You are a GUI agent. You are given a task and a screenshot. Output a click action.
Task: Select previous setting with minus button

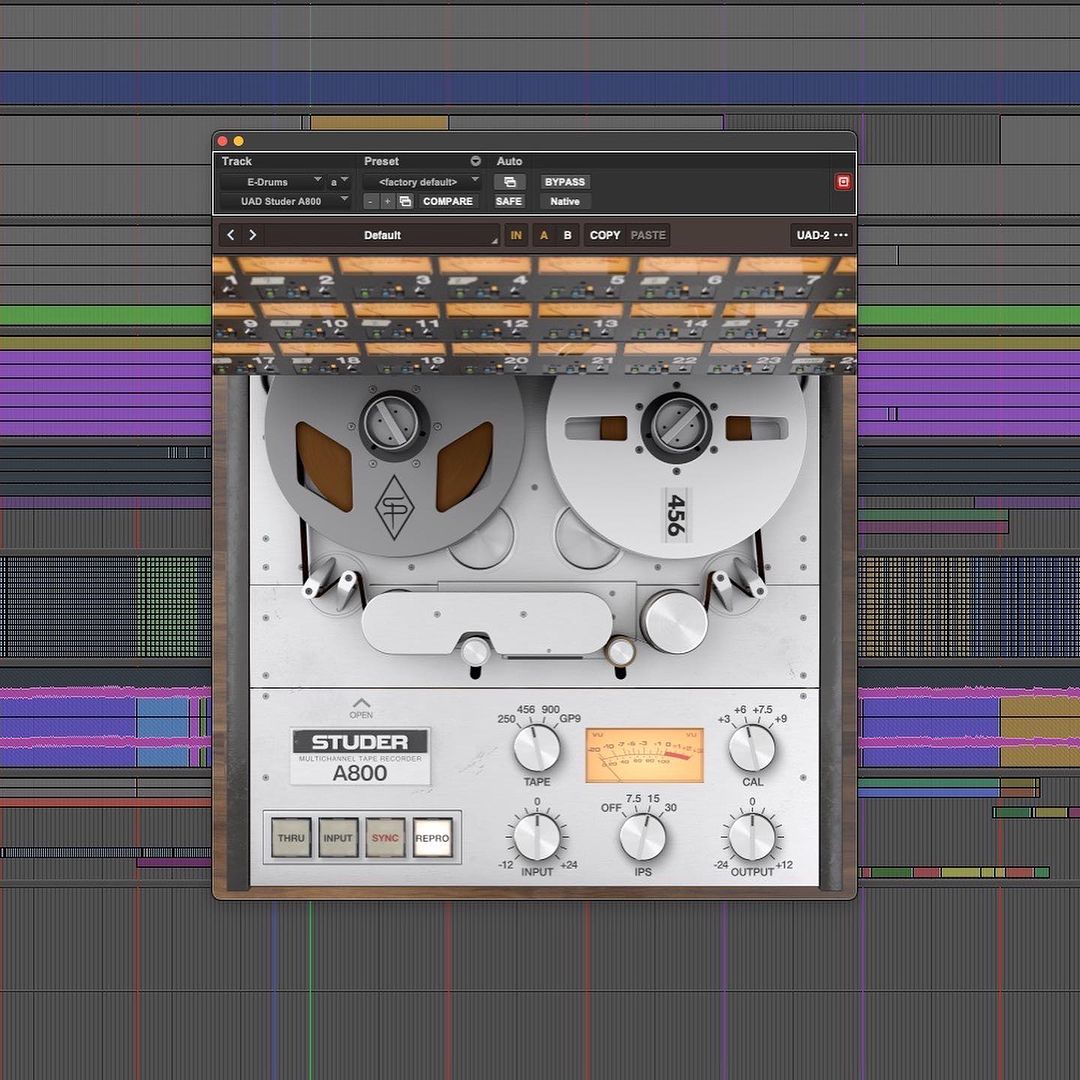[x=371, y=201]
